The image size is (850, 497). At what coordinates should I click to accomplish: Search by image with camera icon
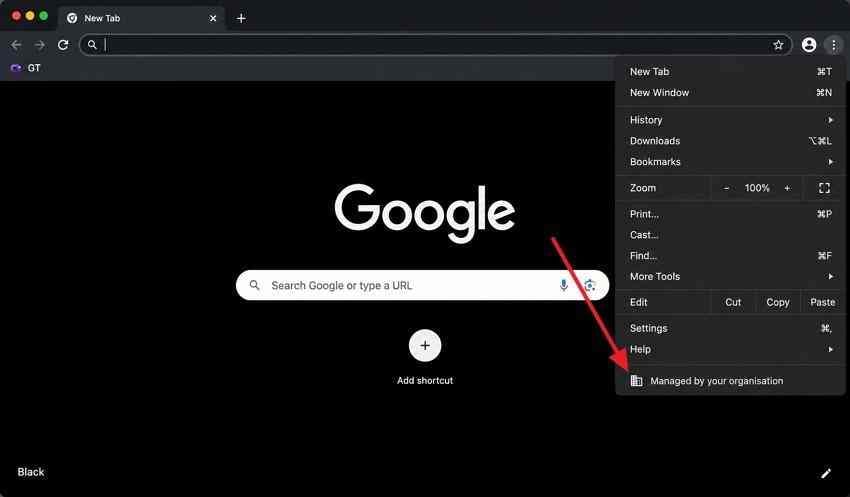[x=590, y=285]
